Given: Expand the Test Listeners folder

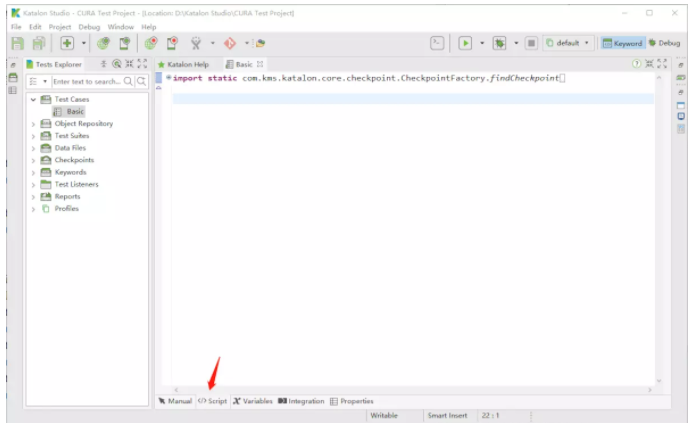Looking at the screenshot, I should coord(33,184).
